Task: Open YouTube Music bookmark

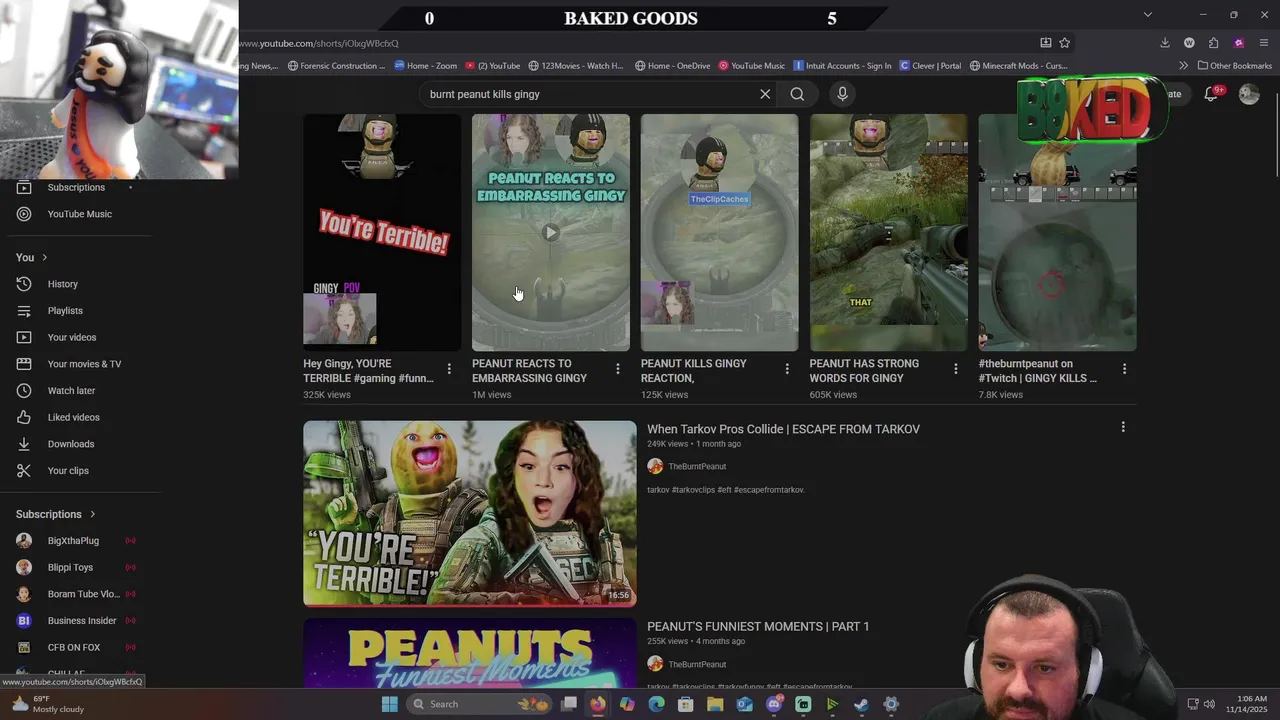Action: tap(752, 66)
